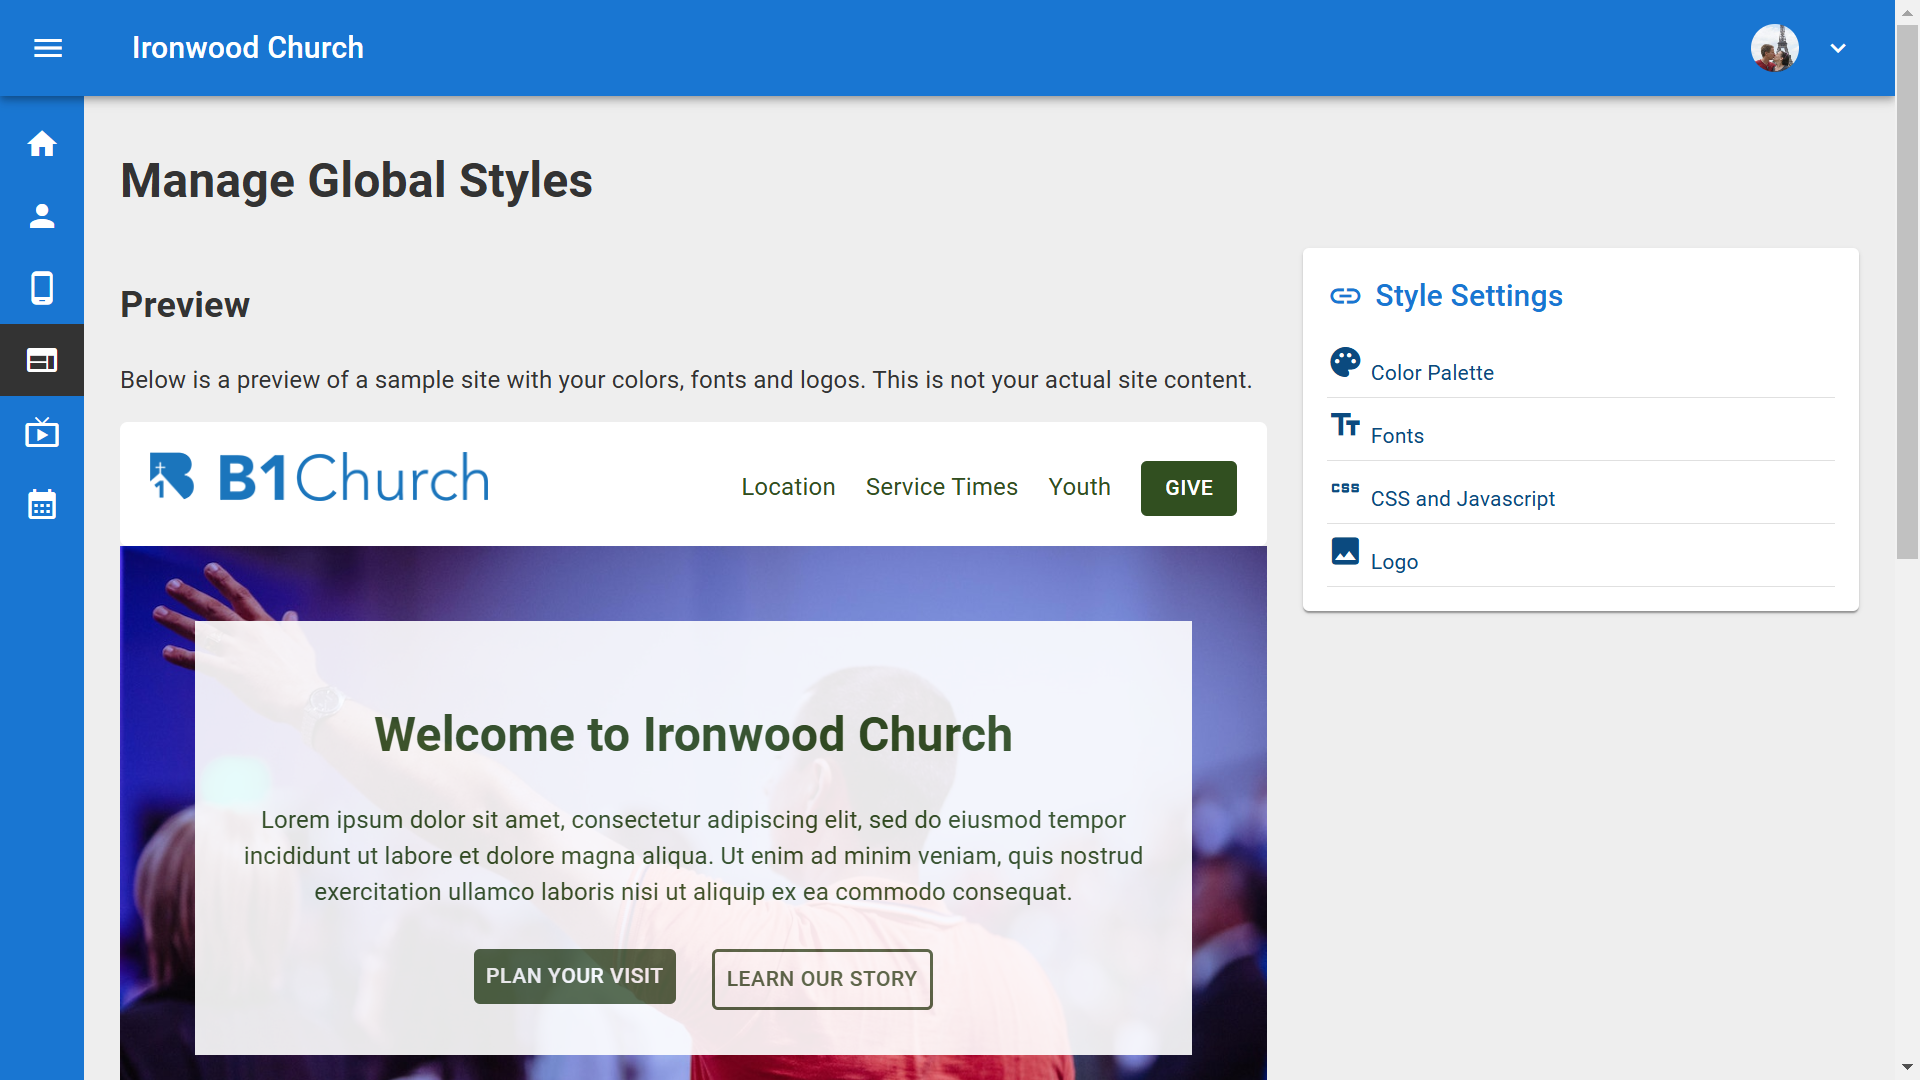
Task: Click the user profile avatar
Action: tap(1774, 48)
